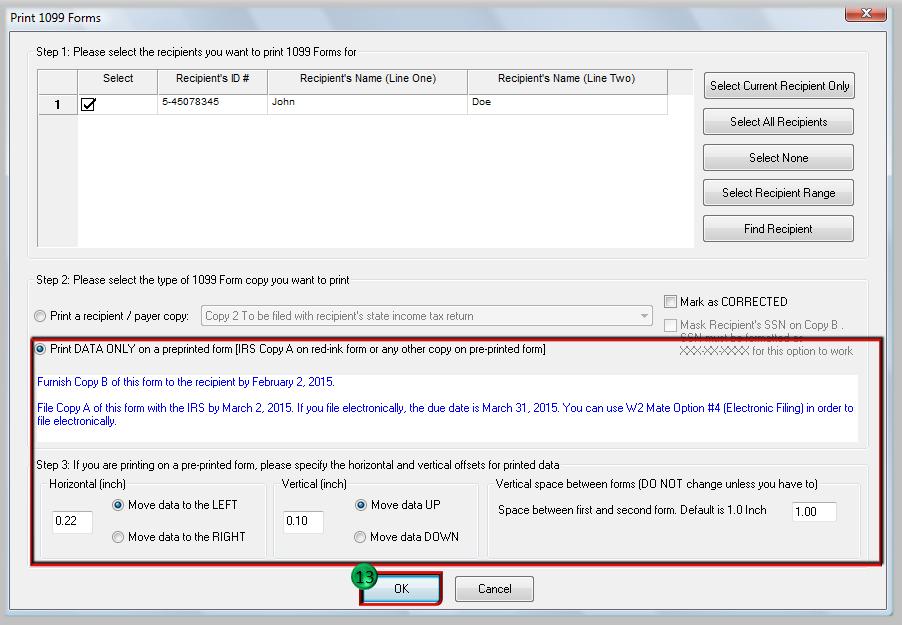Click the Furnish Copy B due date text
The height and width of the screenshot is (625, 902).
pyautogui.click(x=186, y=382)
